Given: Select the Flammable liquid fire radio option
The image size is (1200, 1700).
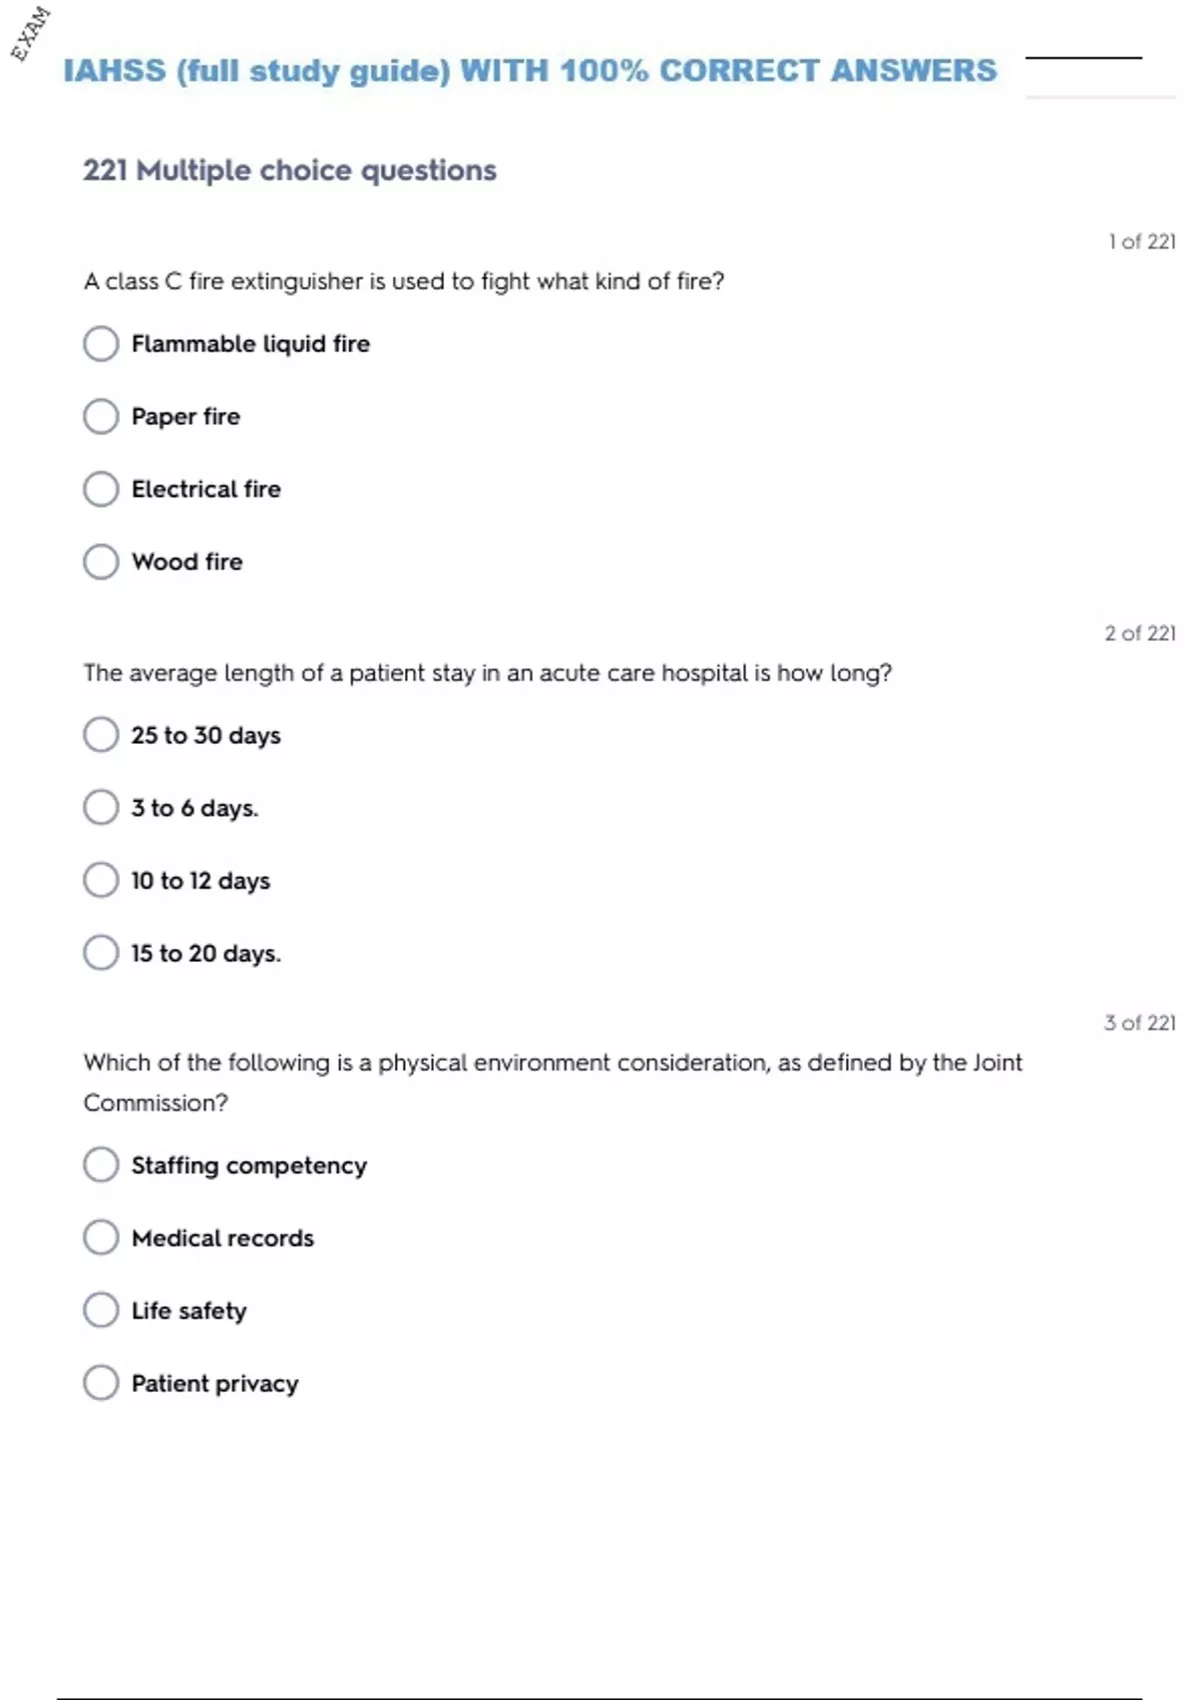Looking at the screenshot, I should [x=101, y=344].
